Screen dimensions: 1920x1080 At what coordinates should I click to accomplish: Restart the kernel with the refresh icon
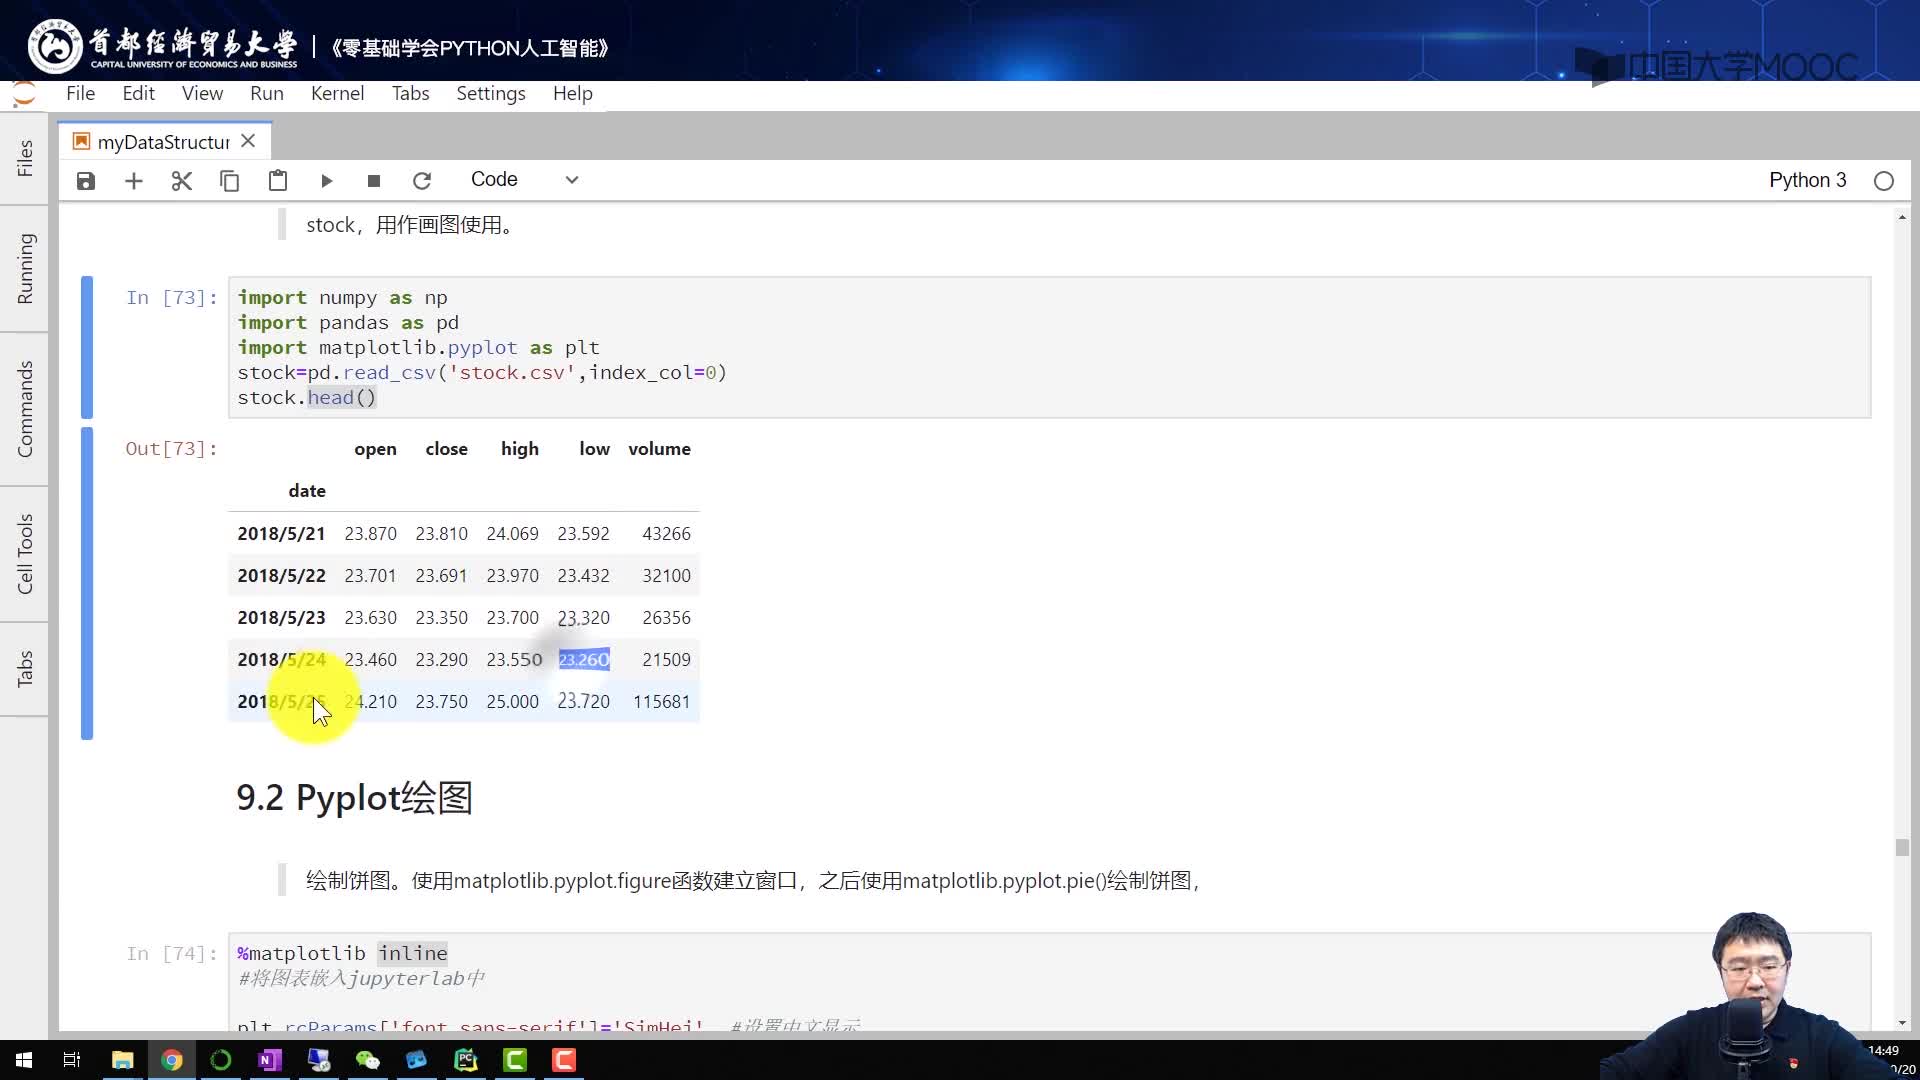point(422,181)
